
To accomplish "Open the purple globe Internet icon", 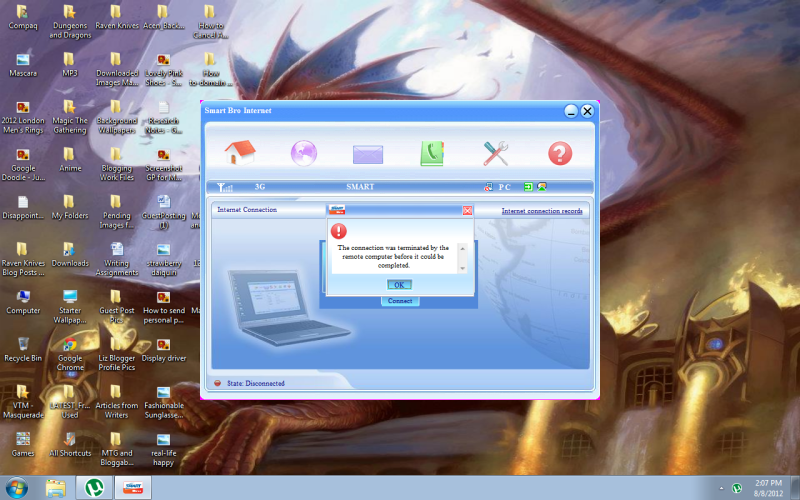I will point(304,153).
